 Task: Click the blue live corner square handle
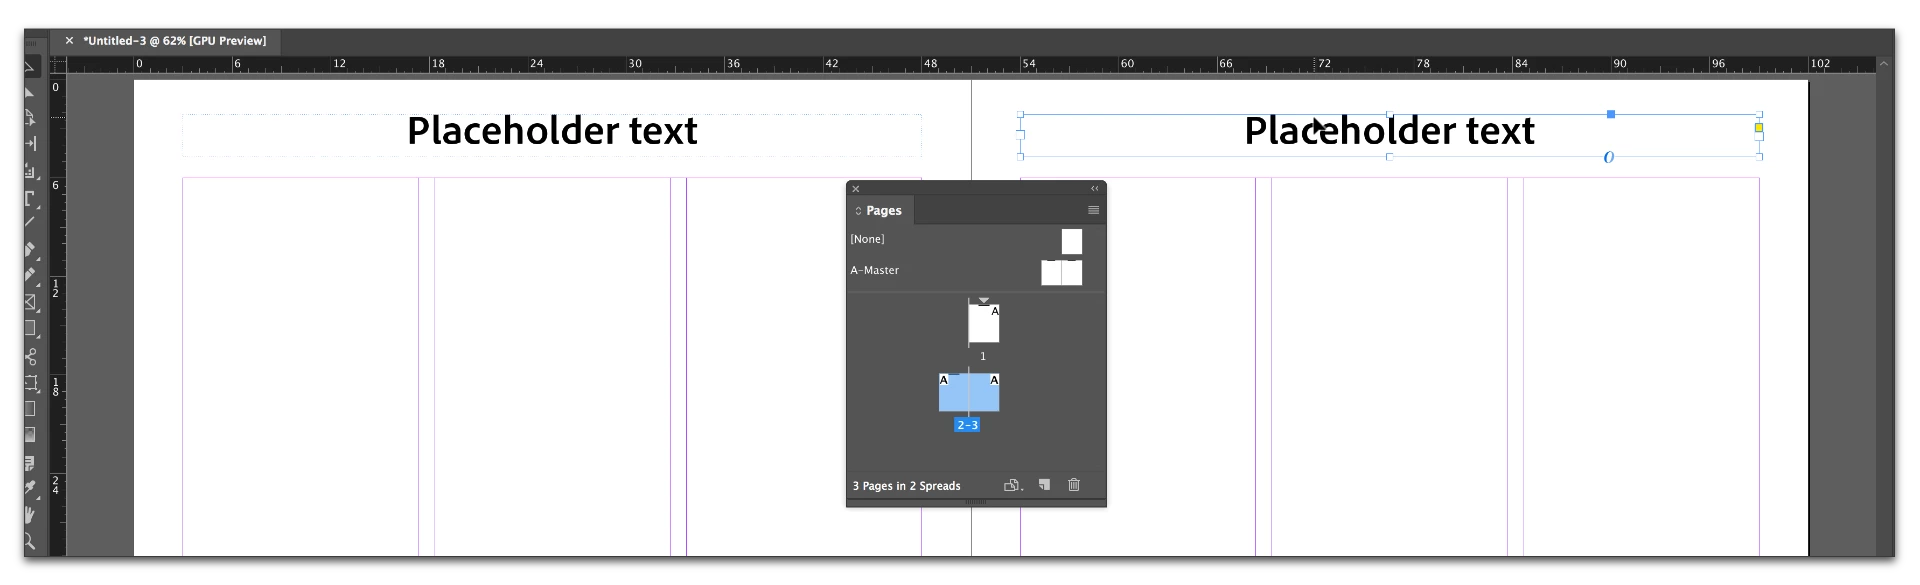pos(1610,114)
